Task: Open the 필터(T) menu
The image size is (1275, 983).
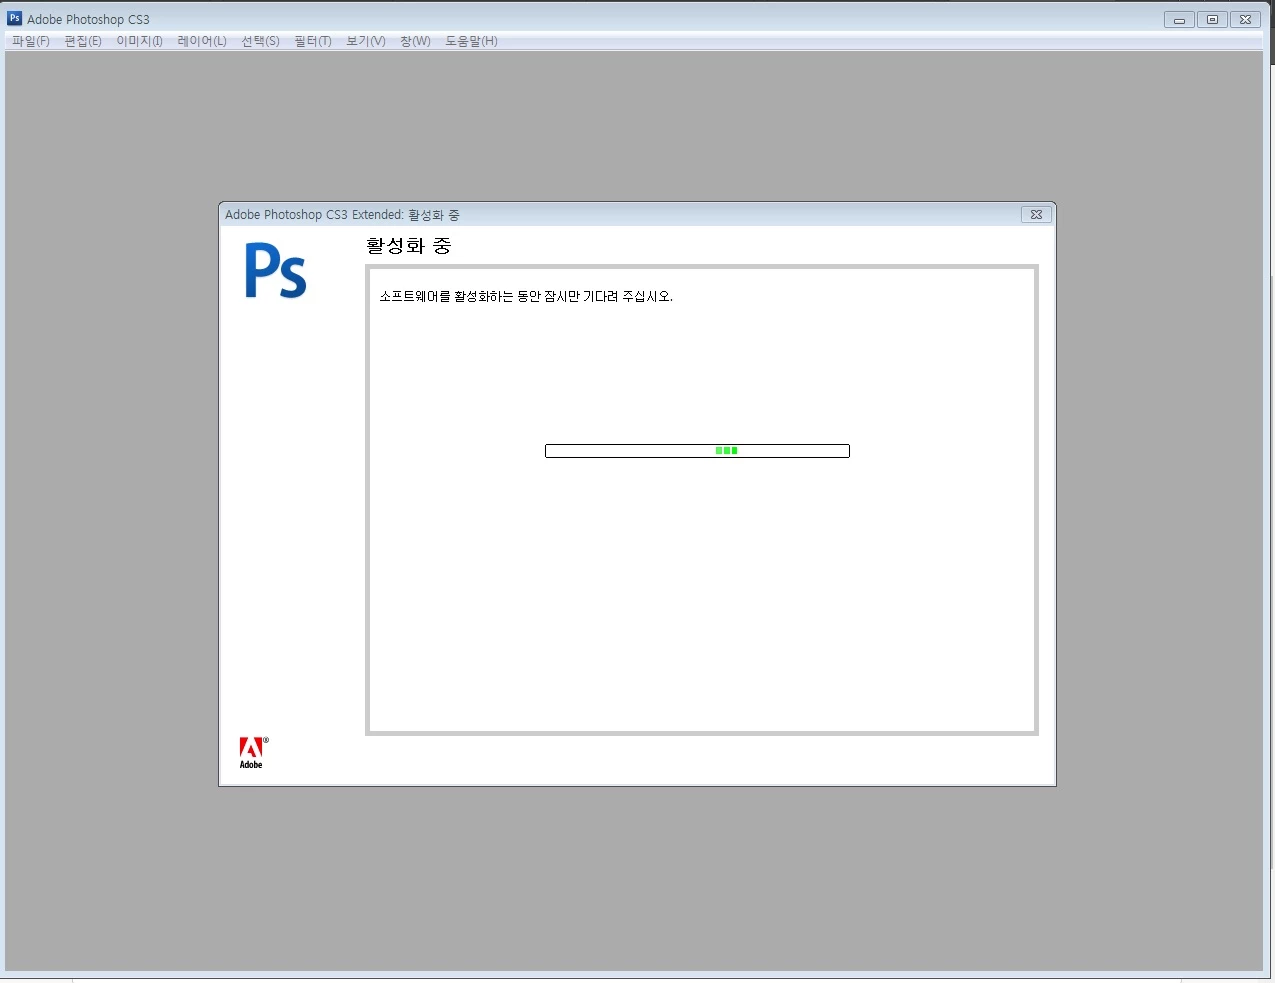Action: (313, 41)
